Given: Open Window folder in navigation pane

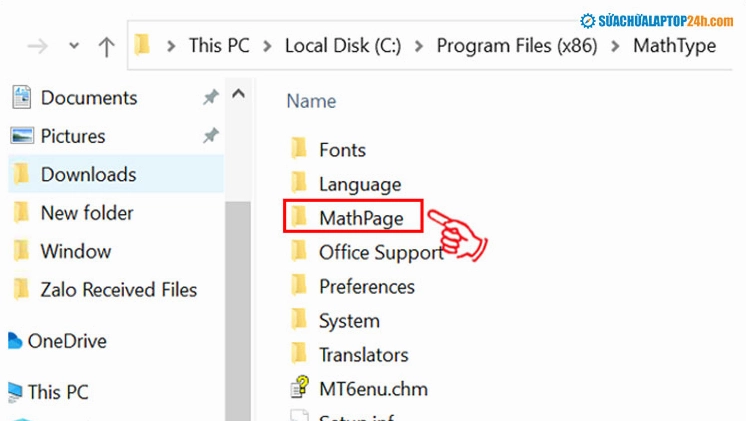Looking at the screenshot, I should point(76,251).
